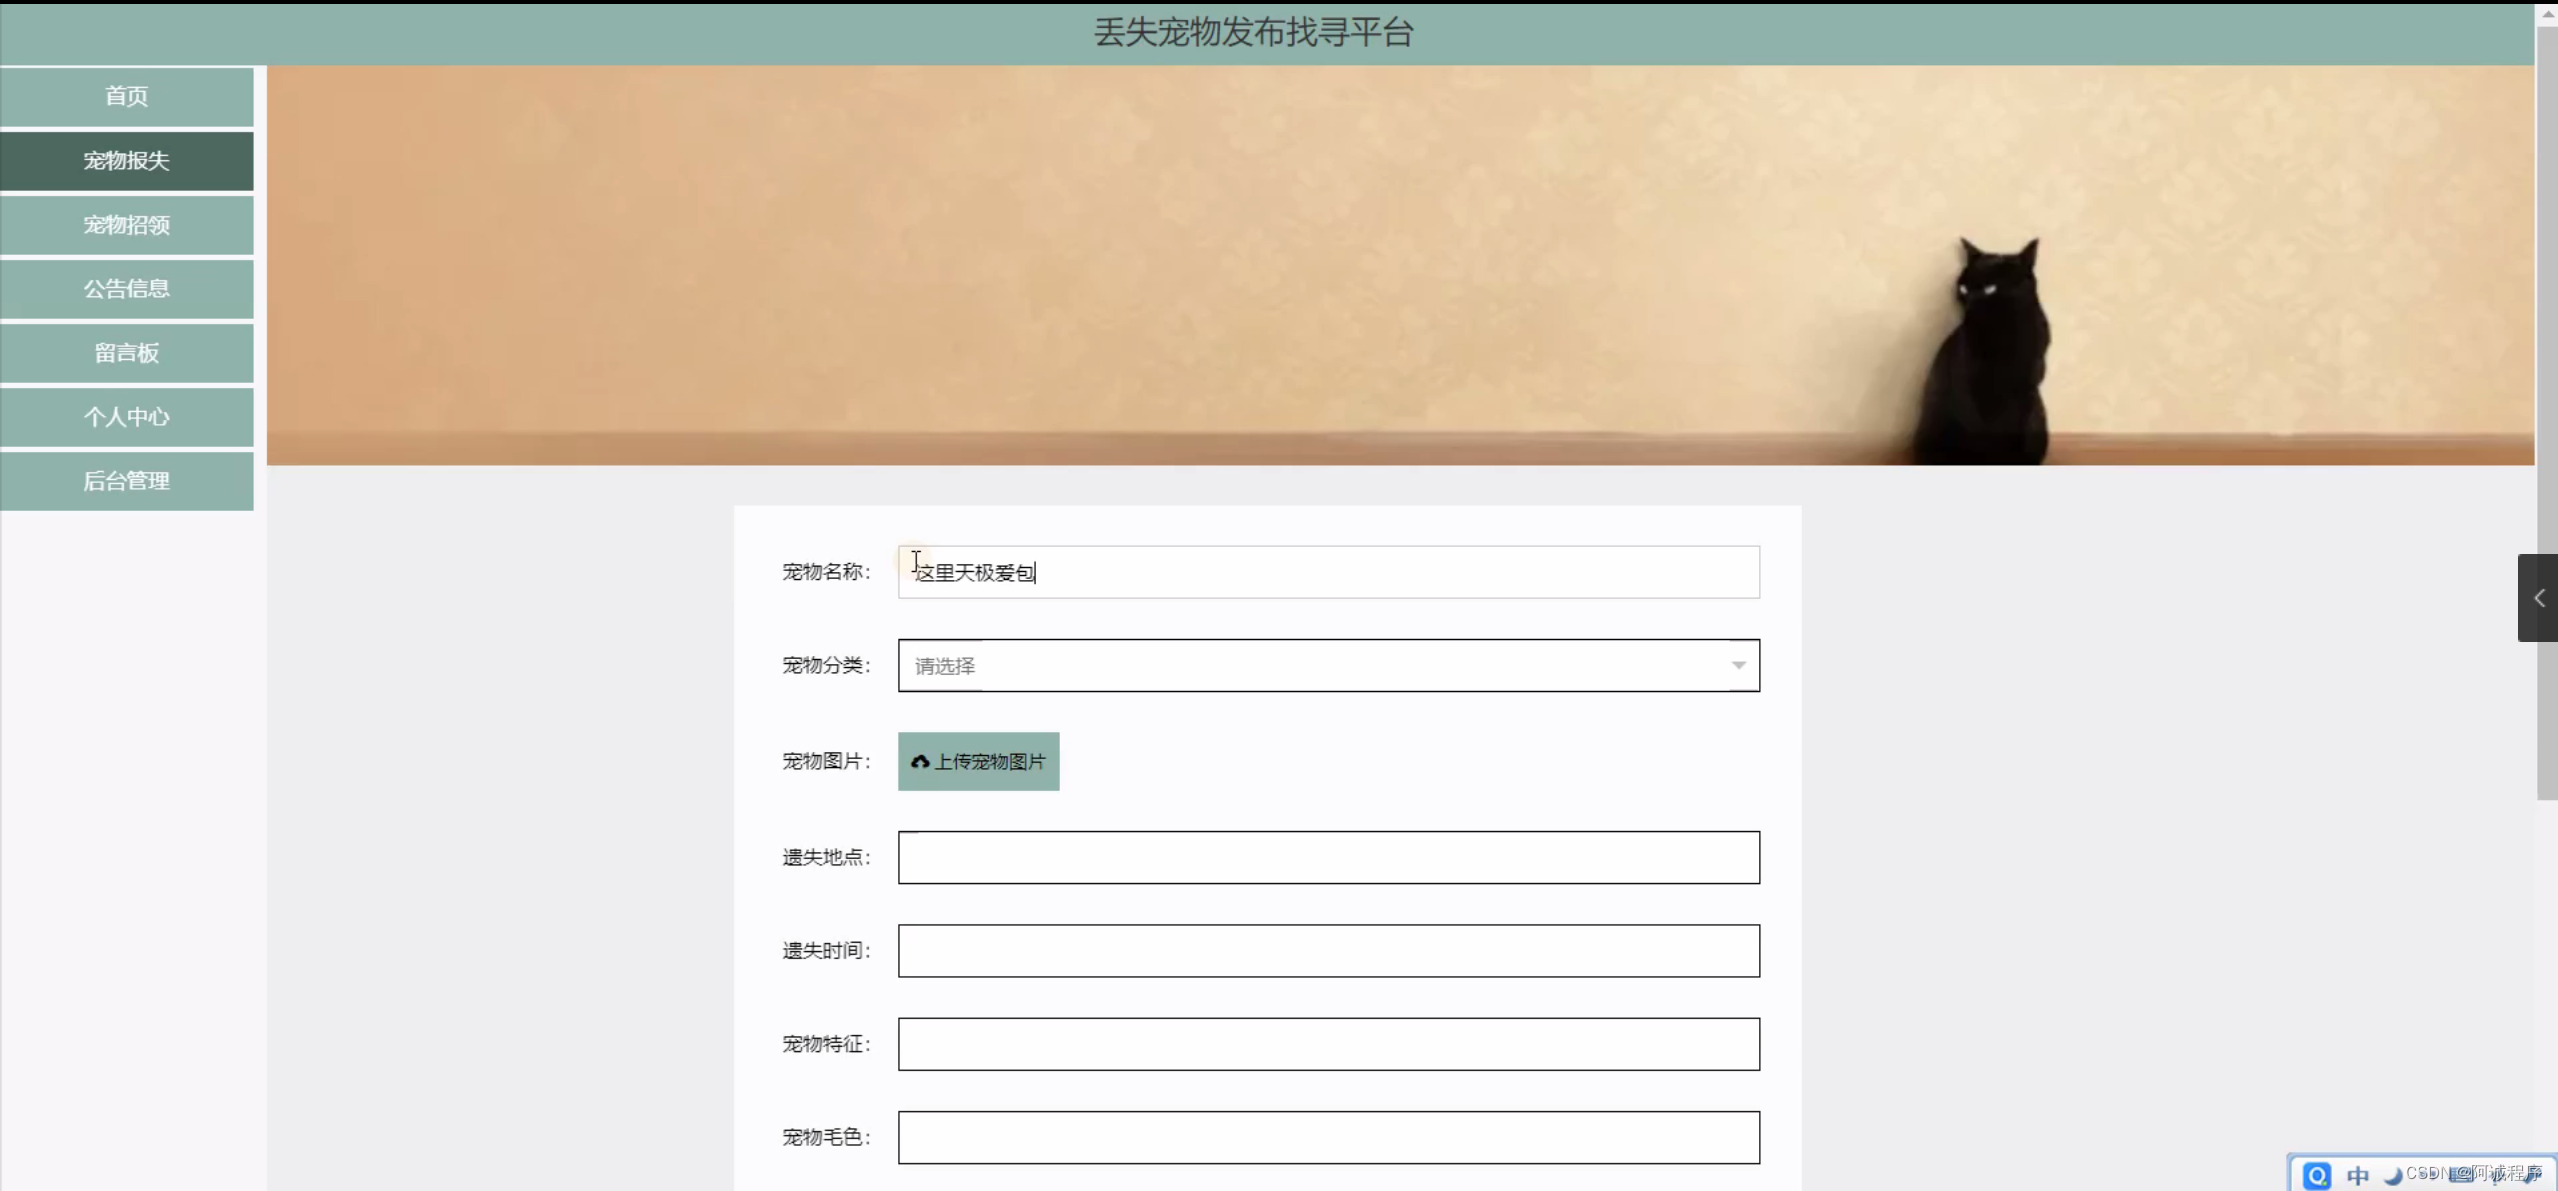The image size is (2558, 1191).
Task: Navigate to 留言板
Action: tap(127, 353)
